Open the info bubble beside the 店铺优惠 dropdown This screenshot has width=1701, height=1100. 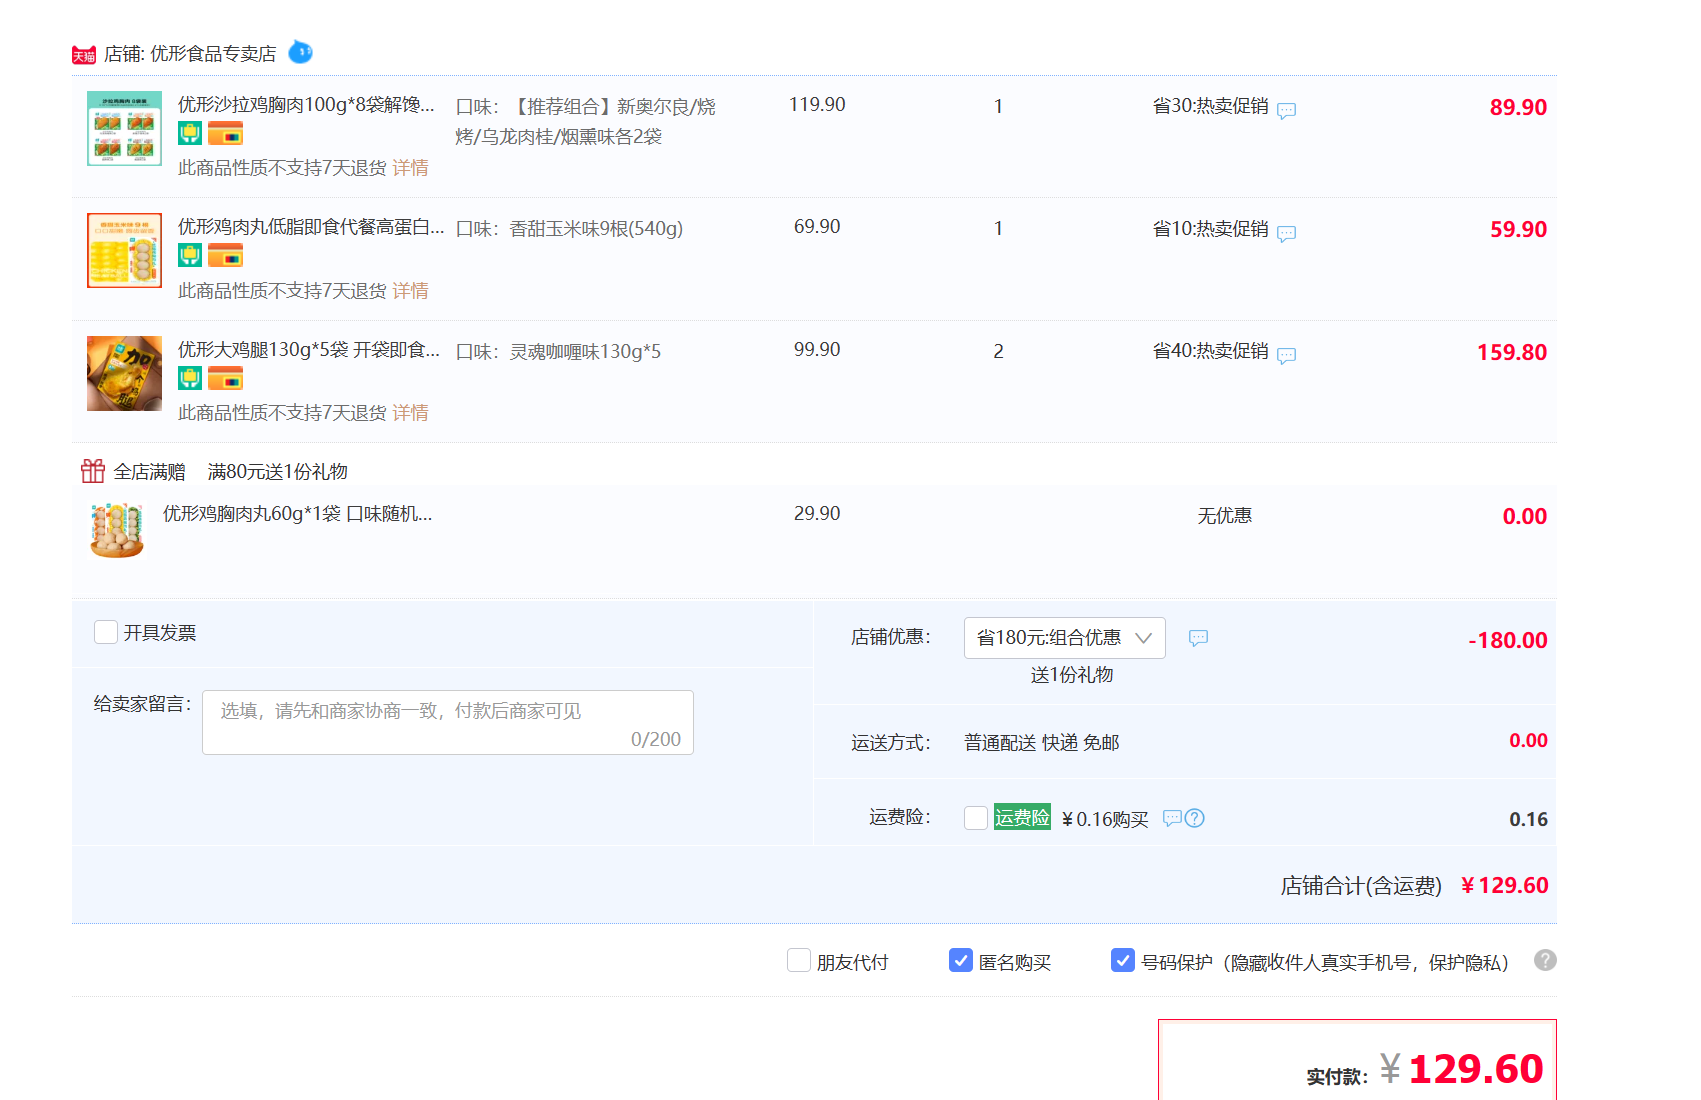coord(1198,638)
